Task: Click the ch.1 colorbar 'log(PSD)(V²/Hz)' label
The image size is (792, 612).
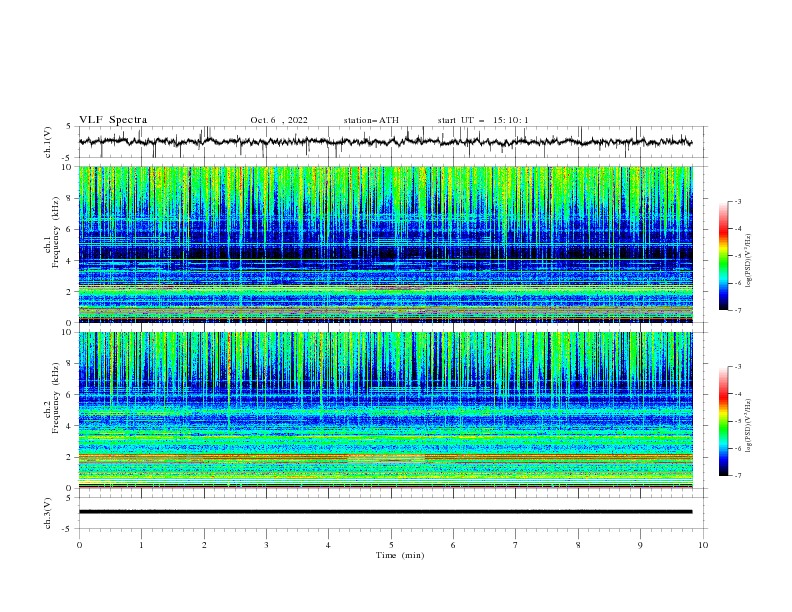Action: point(748,261)
